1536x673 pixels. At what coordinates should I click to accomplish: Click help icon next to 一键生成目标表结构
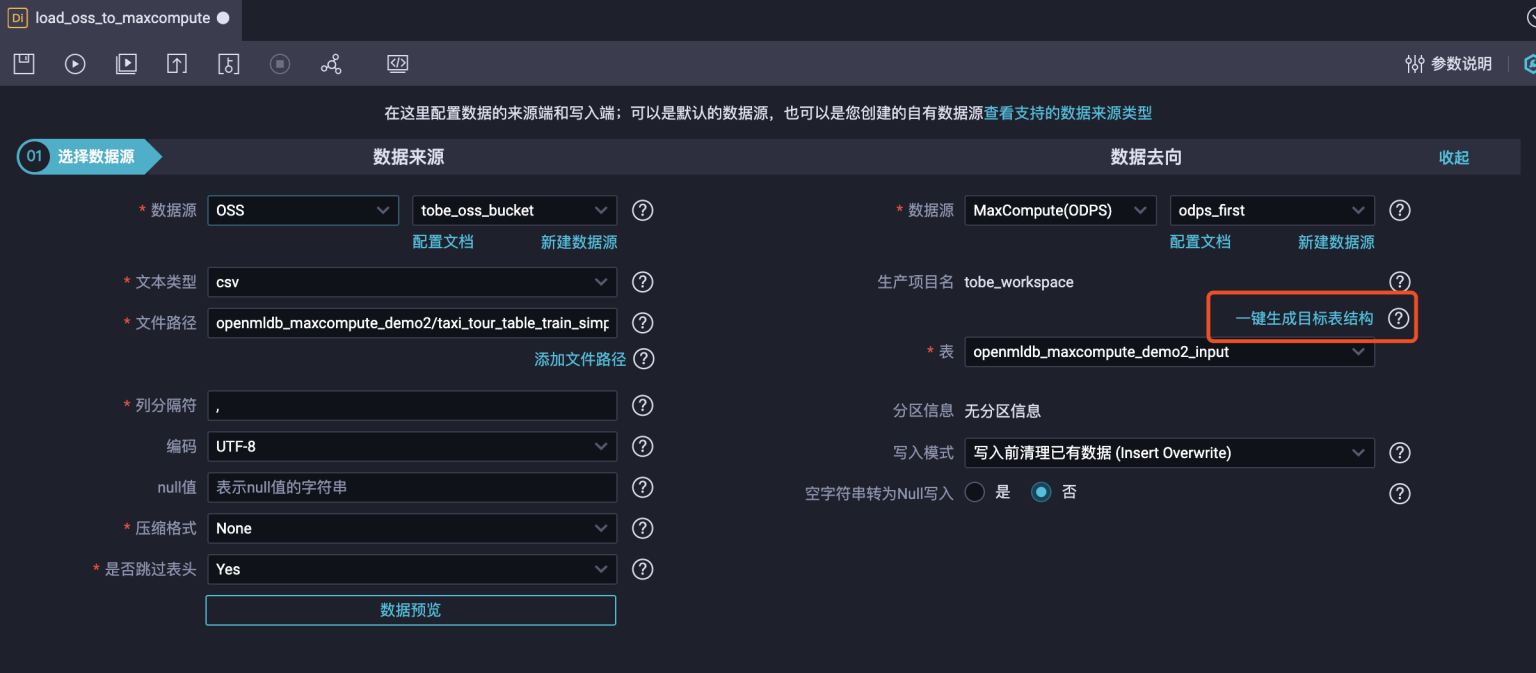[x=1398, y=318]
